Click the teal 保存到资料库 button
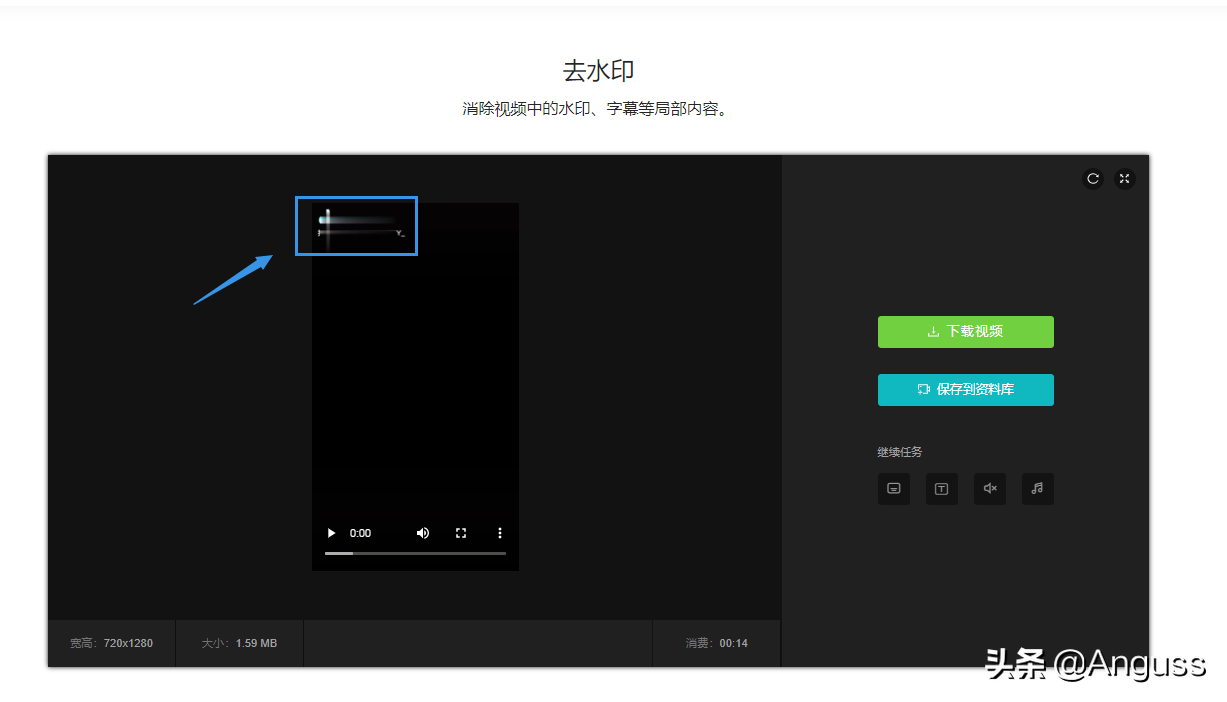The image size is (1227, 702). pos(966,390)
